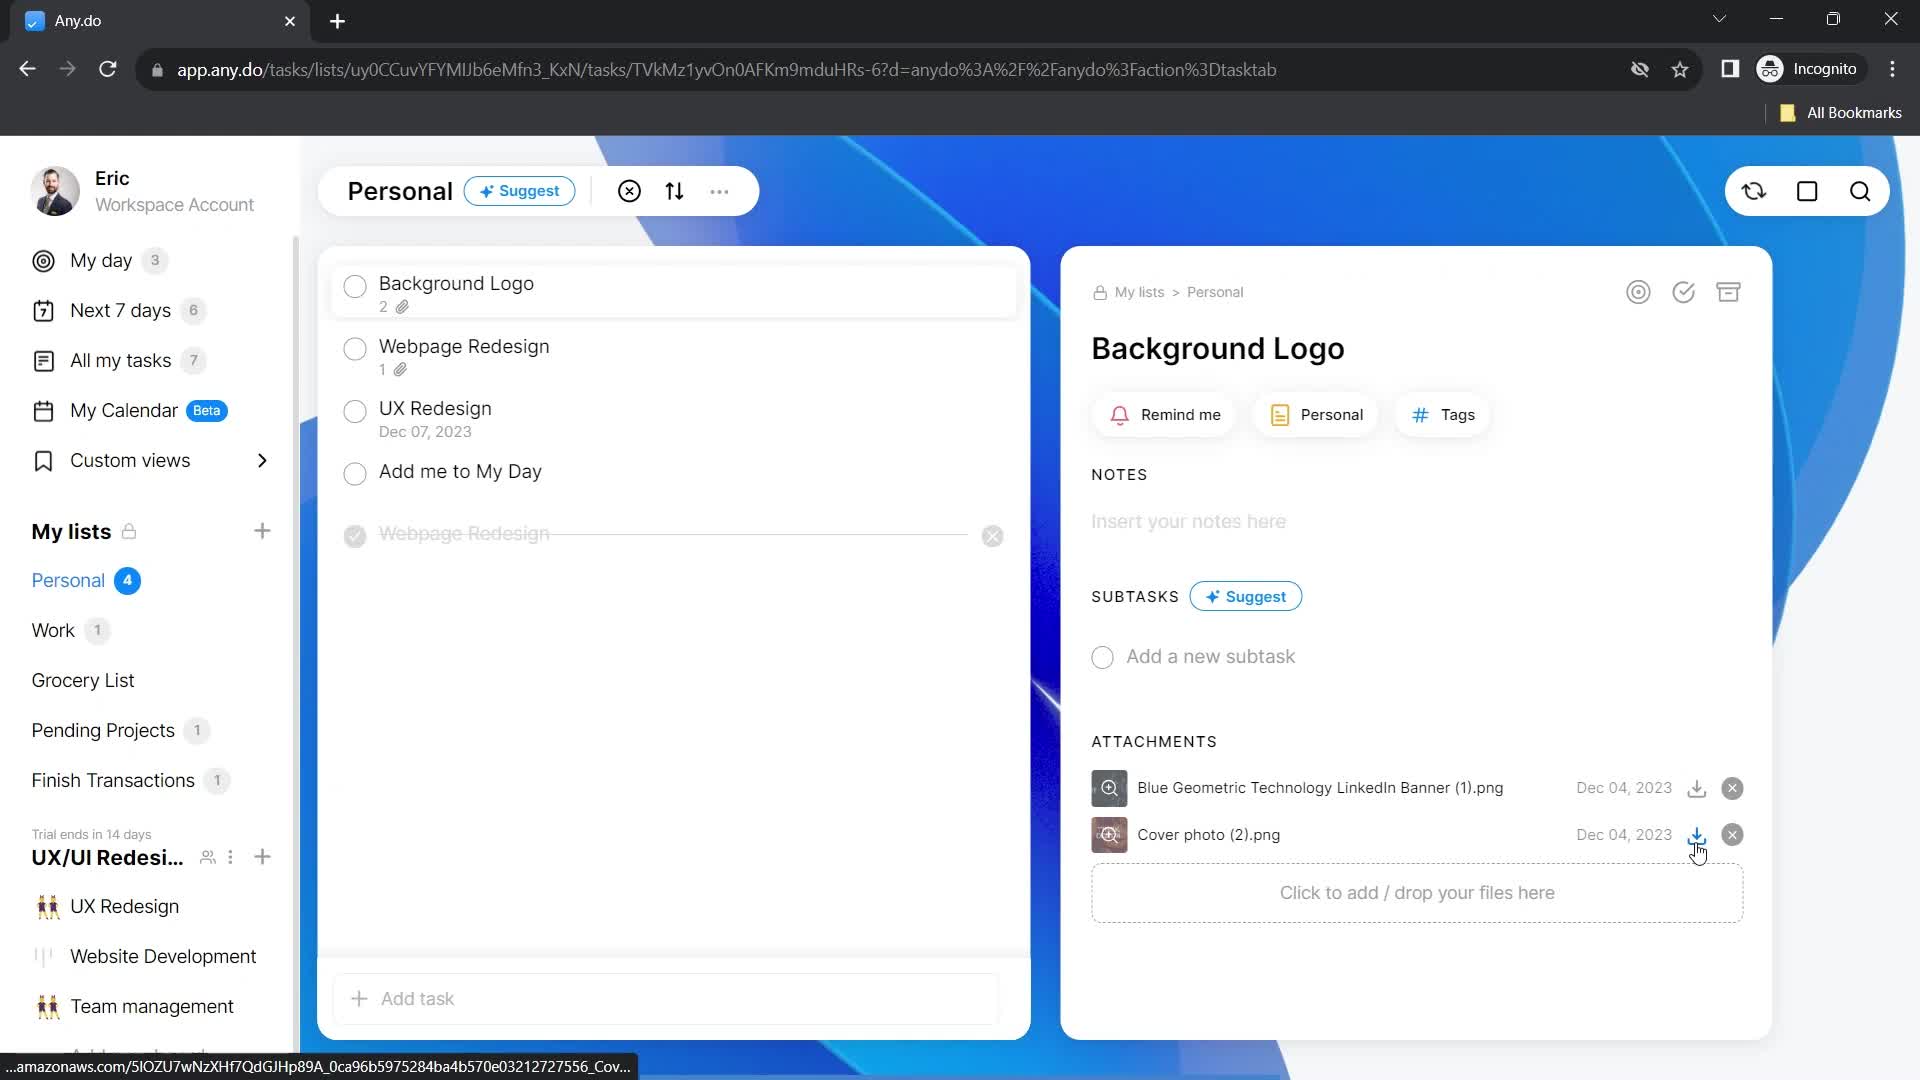The image size is (1920, 1080).
Task: Click the refresh/sync icon top right
Action: click(x=1754, y=191)
